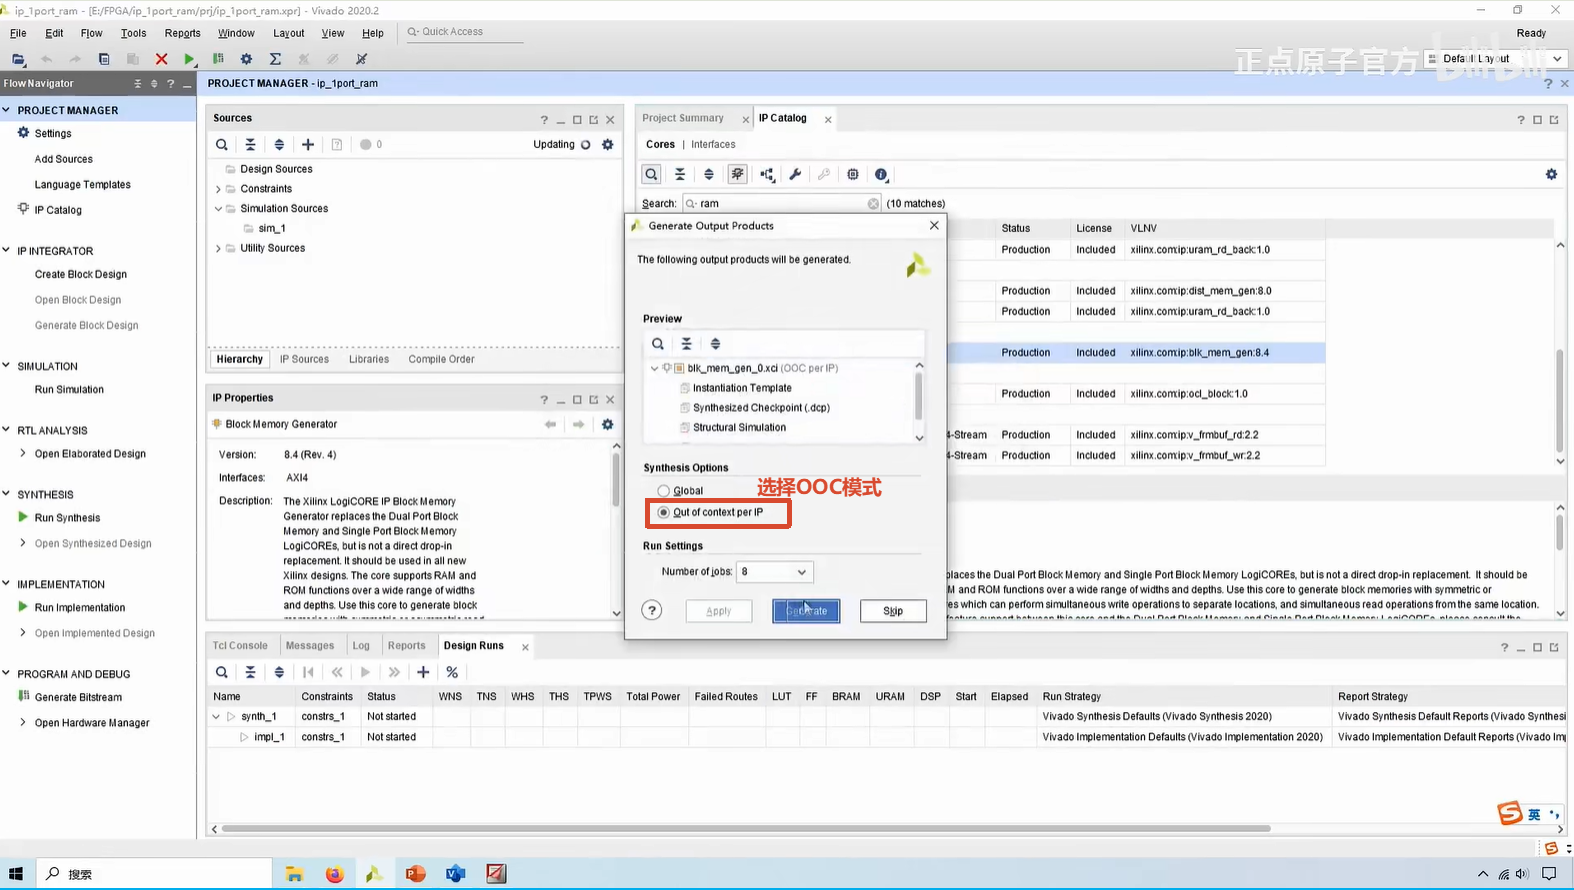Switch to the Tcl Console tab

pyautogui.click(x=240, y=646)
